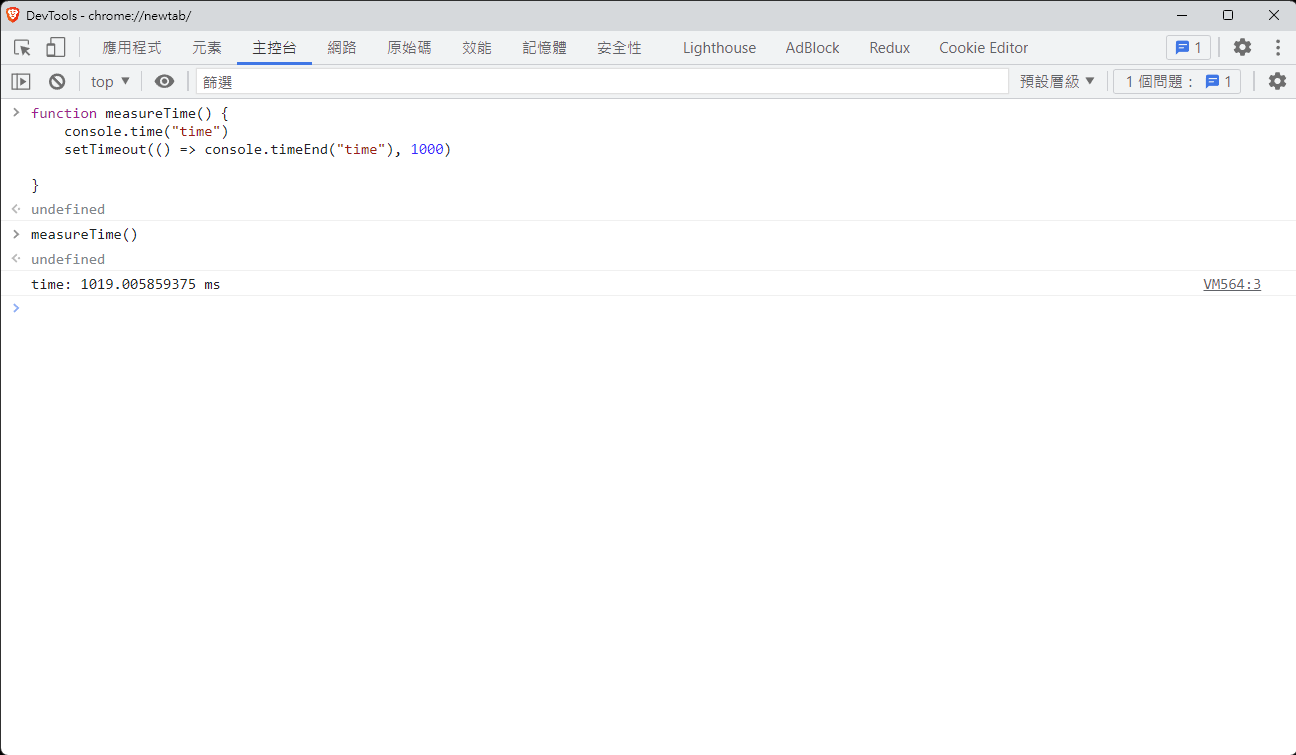Switch to the 元素 tab
This screenshot has width=1296, height=755.
pos(207,47)
